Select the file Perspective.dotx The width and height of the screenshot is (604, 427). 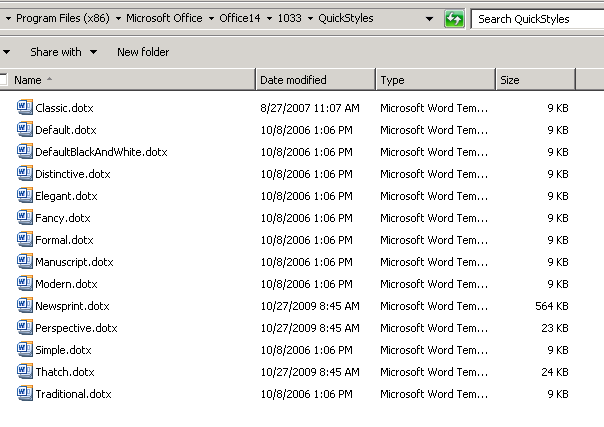click(76, 327)
